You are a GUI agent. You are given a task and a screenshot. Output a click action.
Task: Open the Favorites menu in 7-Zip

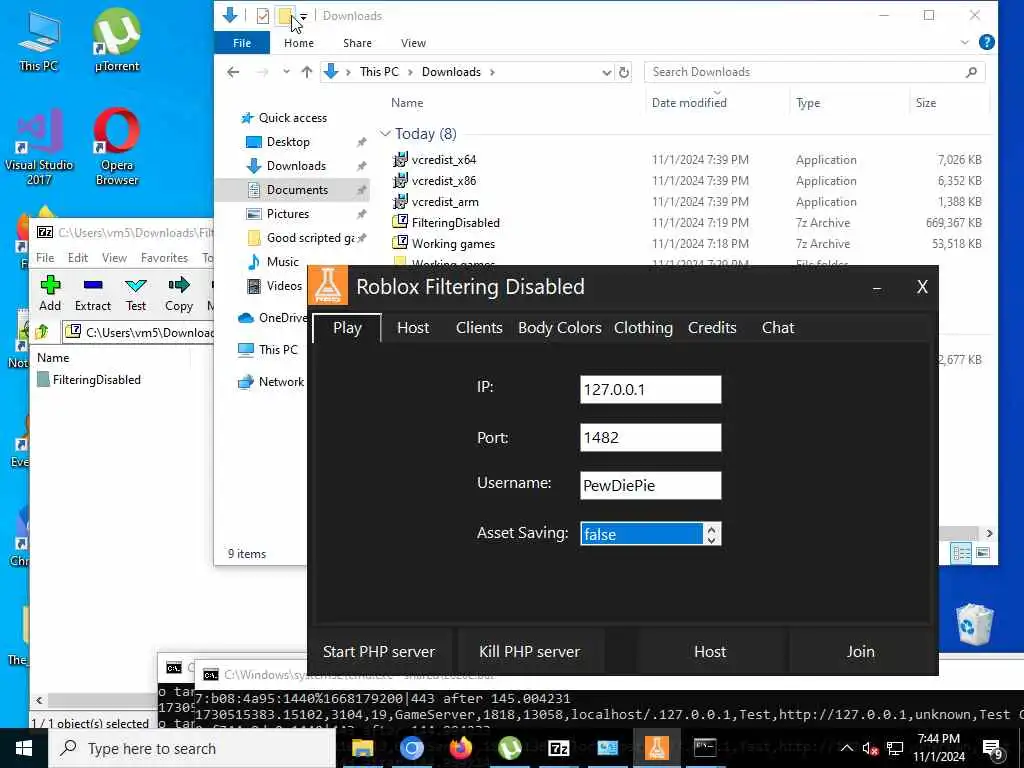click(164, 258)
